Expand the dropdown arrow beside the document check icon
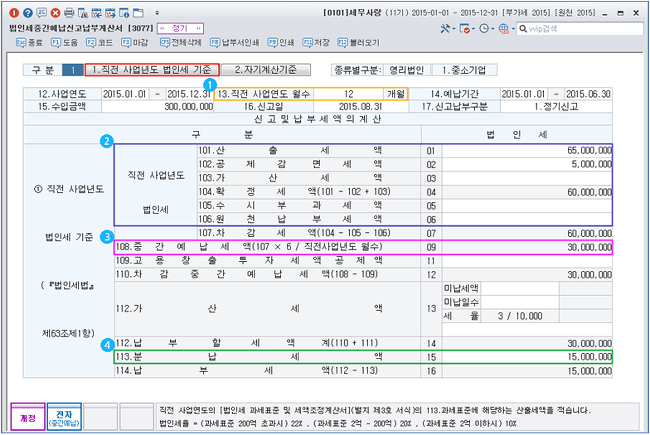 [x=473, y=29]
